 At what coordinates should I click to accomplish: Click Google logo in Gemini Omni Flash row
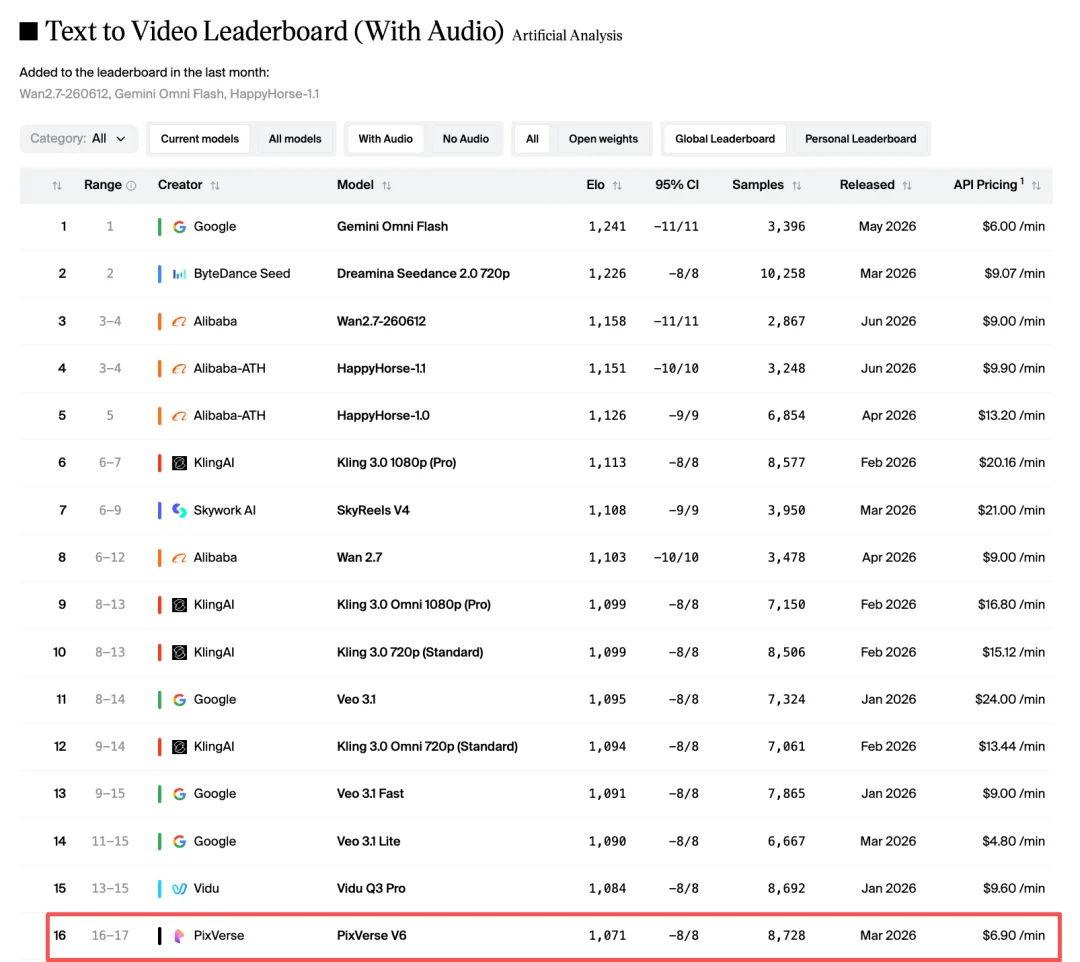coord(179,227)
